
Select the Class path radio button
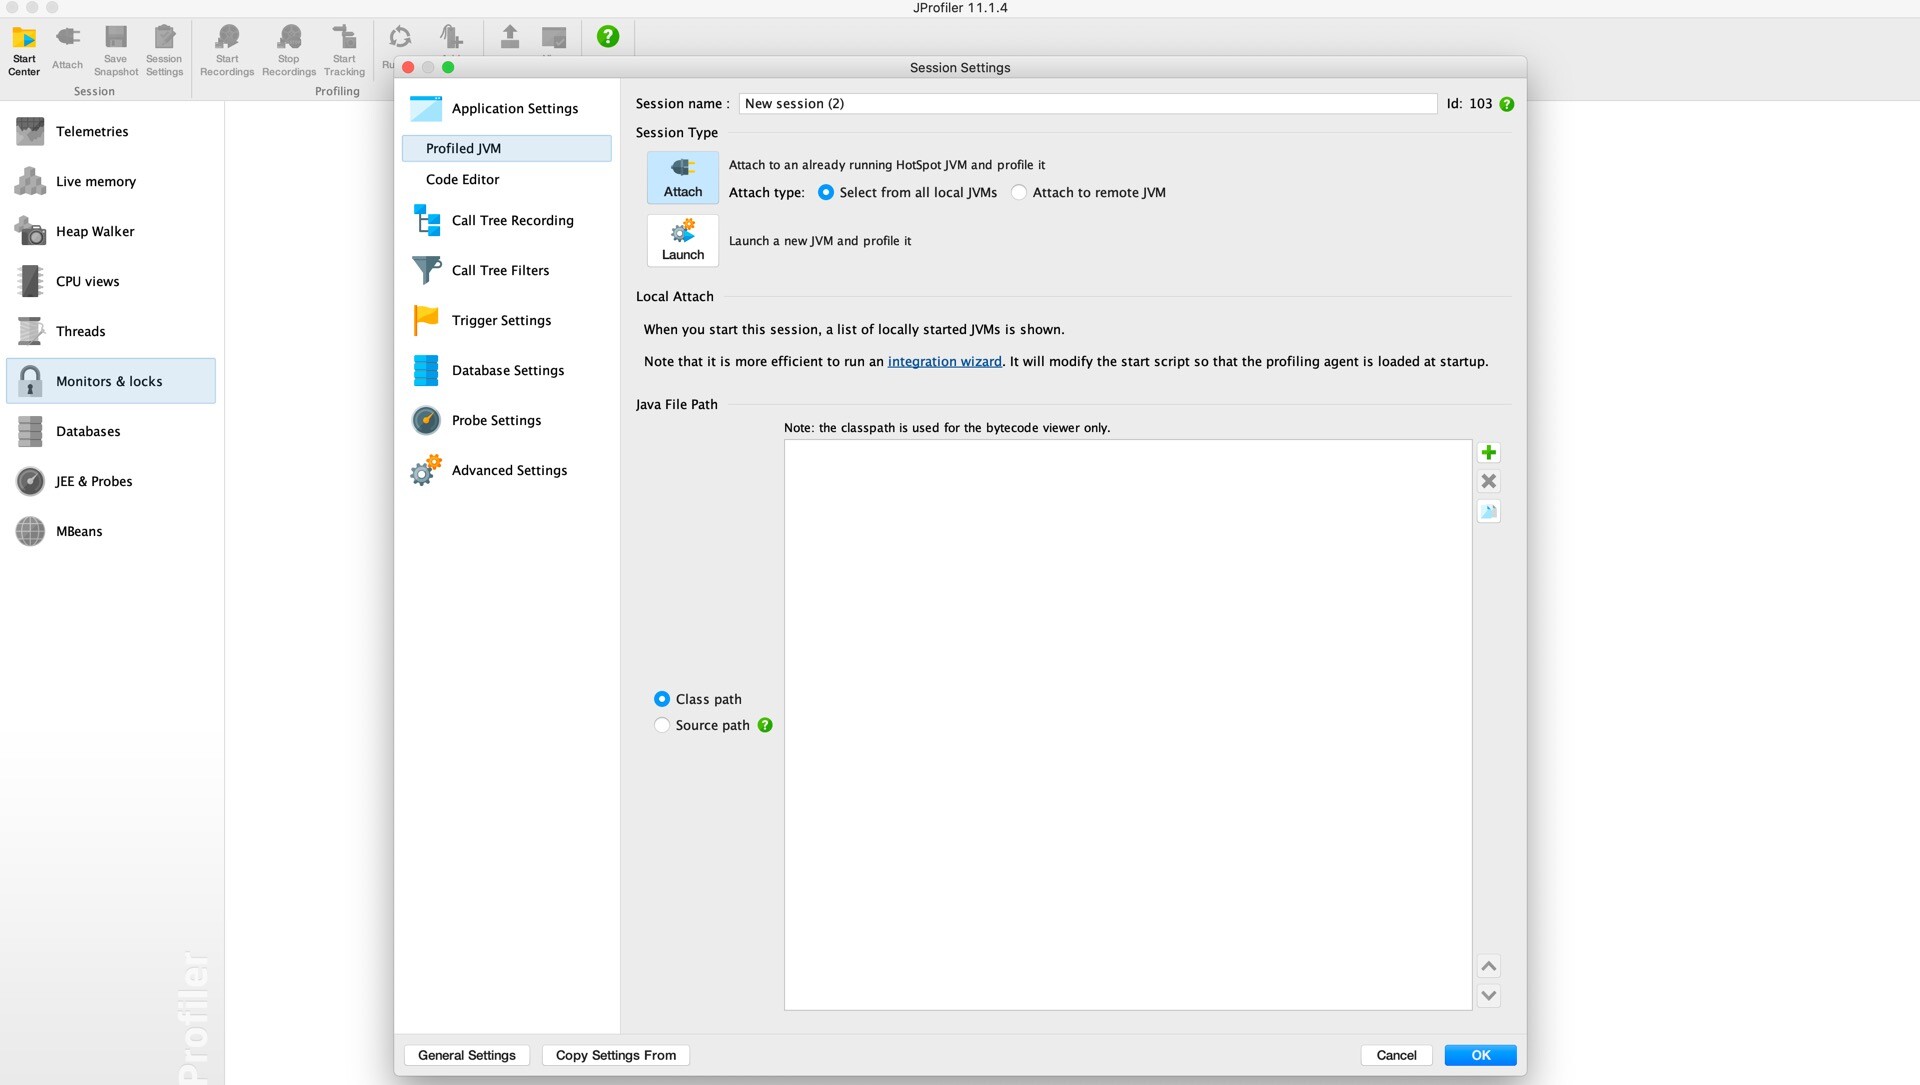pyautogui.click(x=698, y=699)
